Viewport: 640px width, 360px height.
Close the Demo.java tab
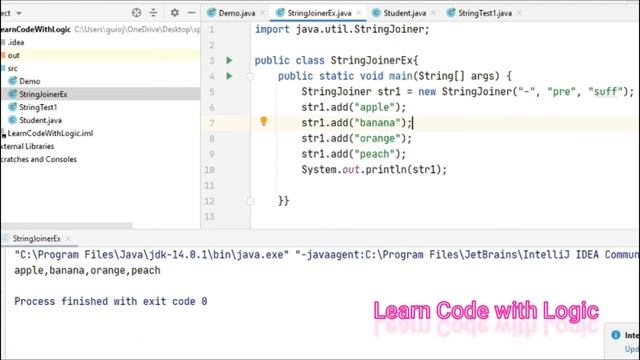pos(262,13)
